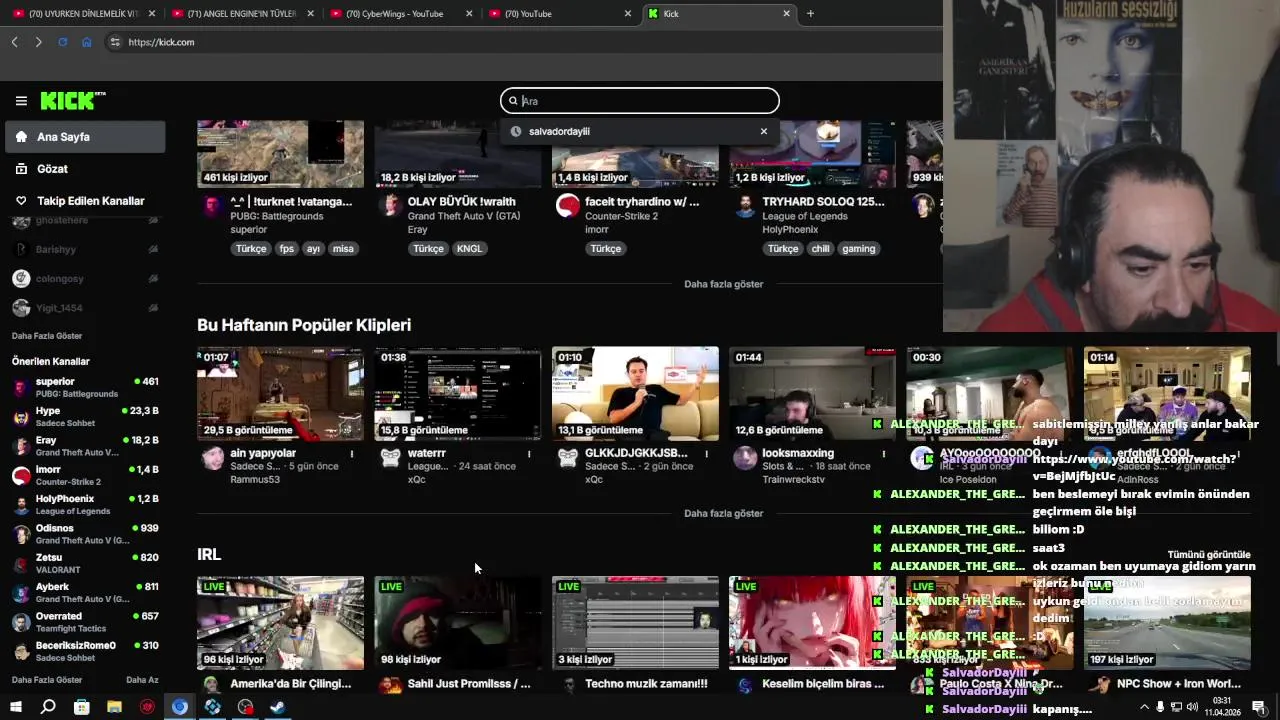Click the browser home button
This screenshot has width=1280, height=720.
86,42
